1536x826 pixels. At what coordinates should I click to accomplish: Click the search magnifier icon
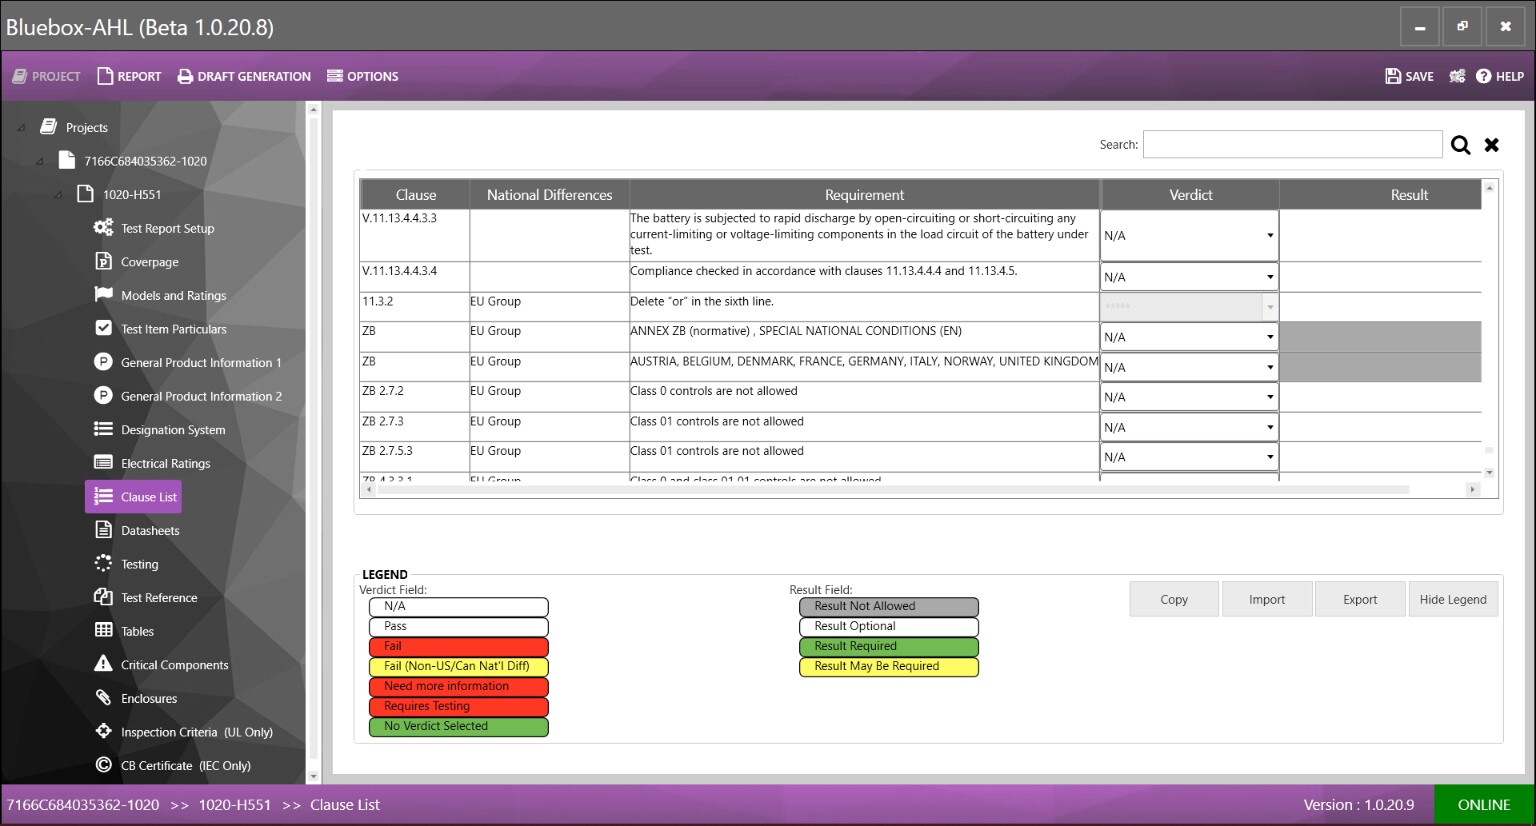pos(1460,144)
